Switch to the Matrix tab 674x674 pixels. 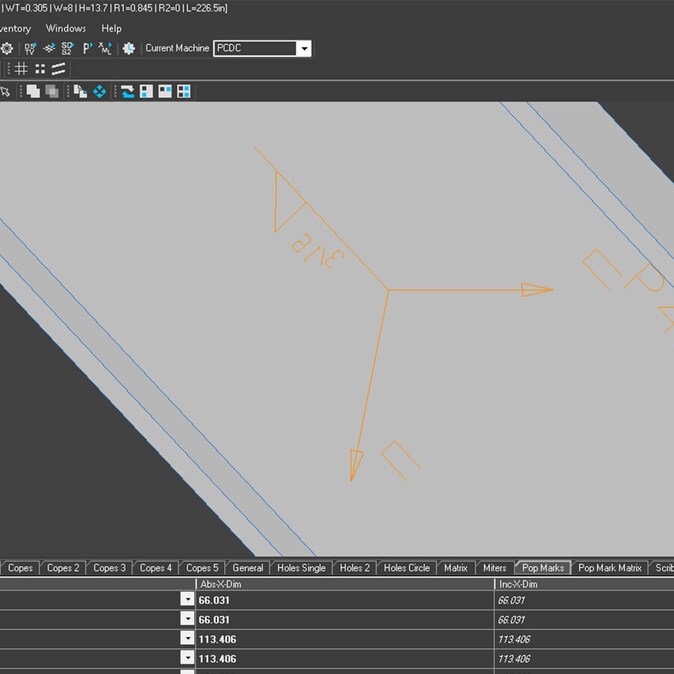click(x=456, y=568)
